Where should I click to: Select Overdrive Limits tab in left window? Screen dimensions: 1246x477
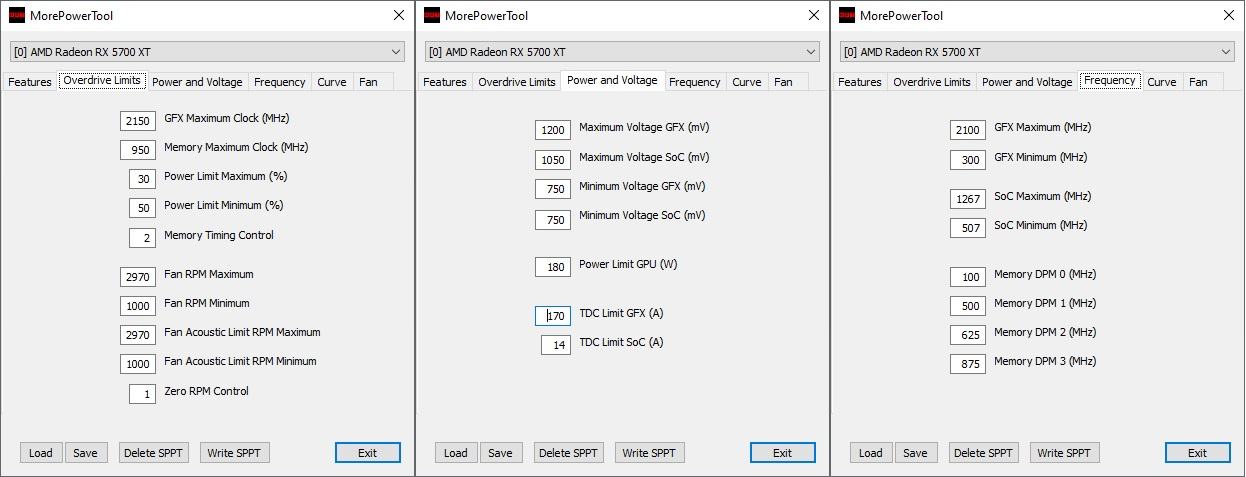tap(102, 80)
